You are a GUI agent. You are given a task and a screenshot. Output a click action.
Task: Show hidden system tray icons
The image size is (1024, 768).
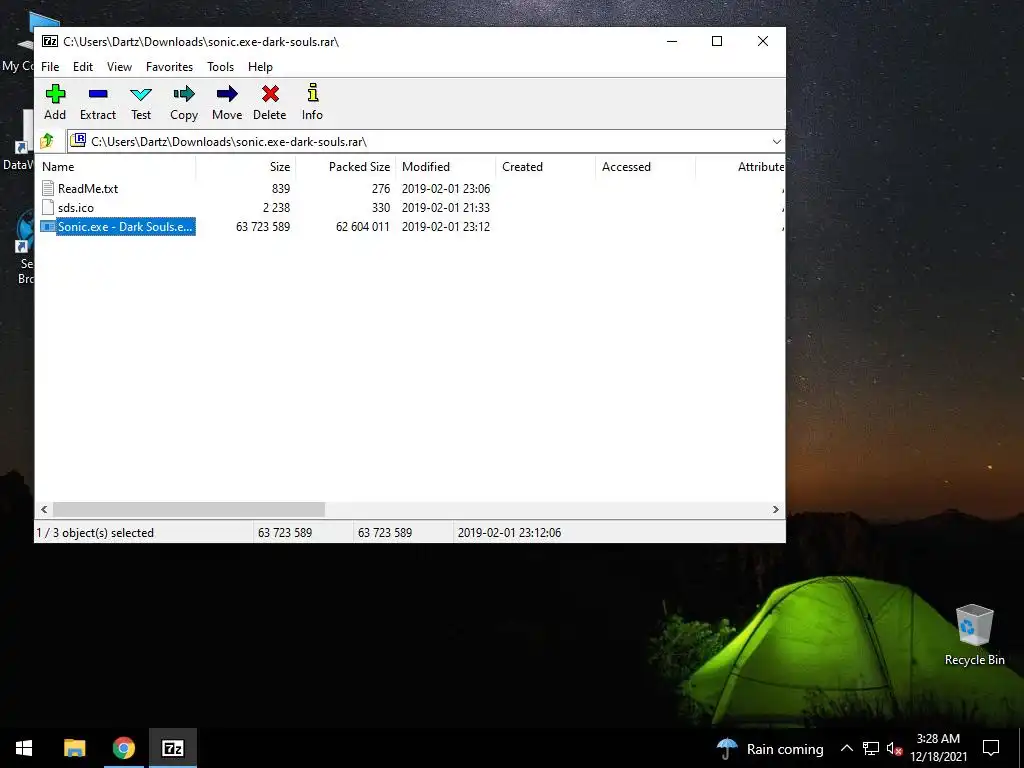846,748
